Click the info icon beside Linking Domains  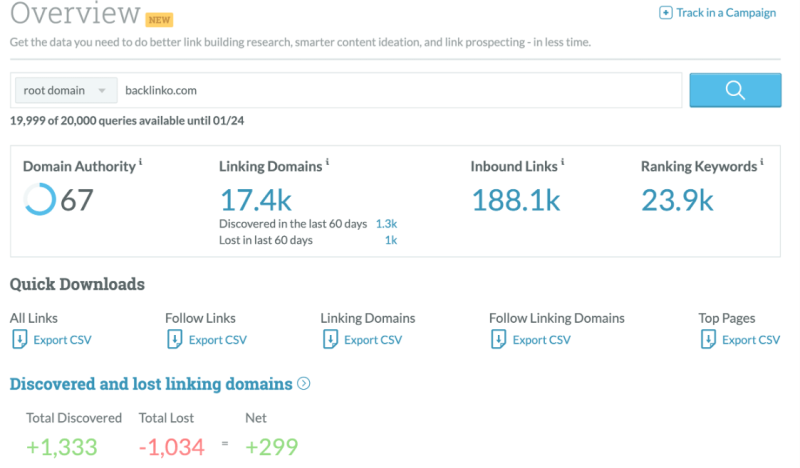(x=328, y=162)
